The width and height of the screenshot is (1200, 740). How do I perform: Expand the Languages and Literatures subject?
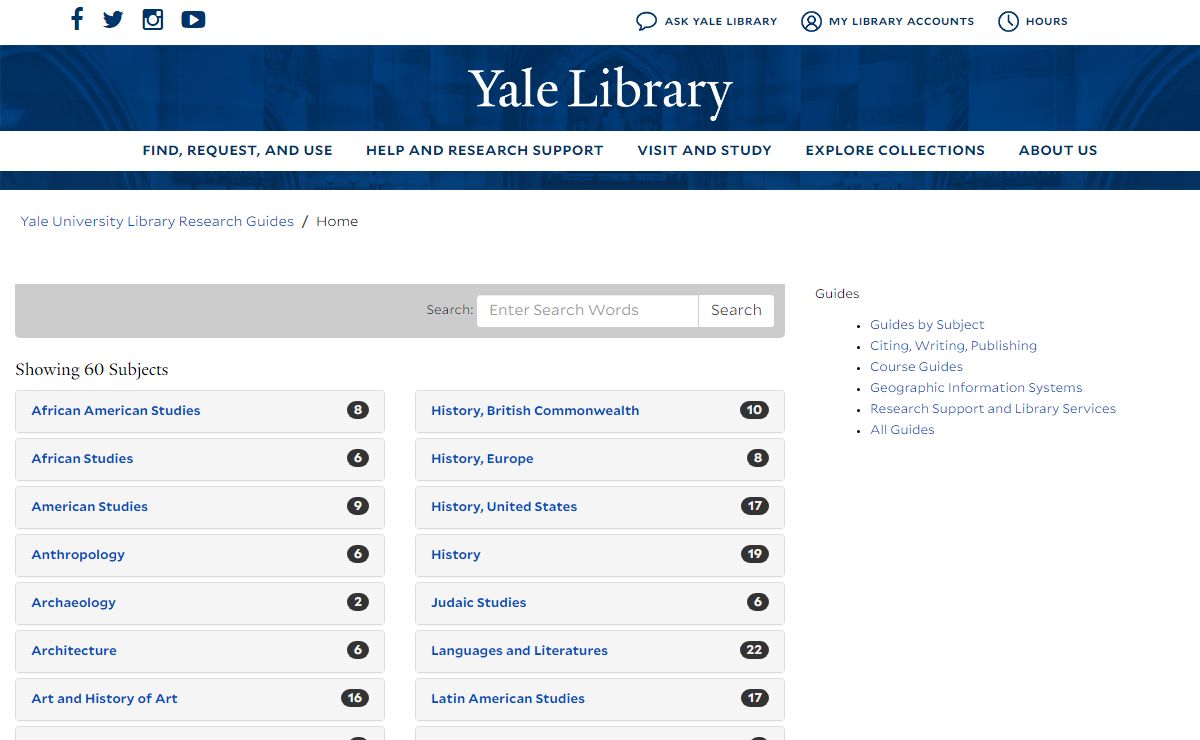[600, 651]
